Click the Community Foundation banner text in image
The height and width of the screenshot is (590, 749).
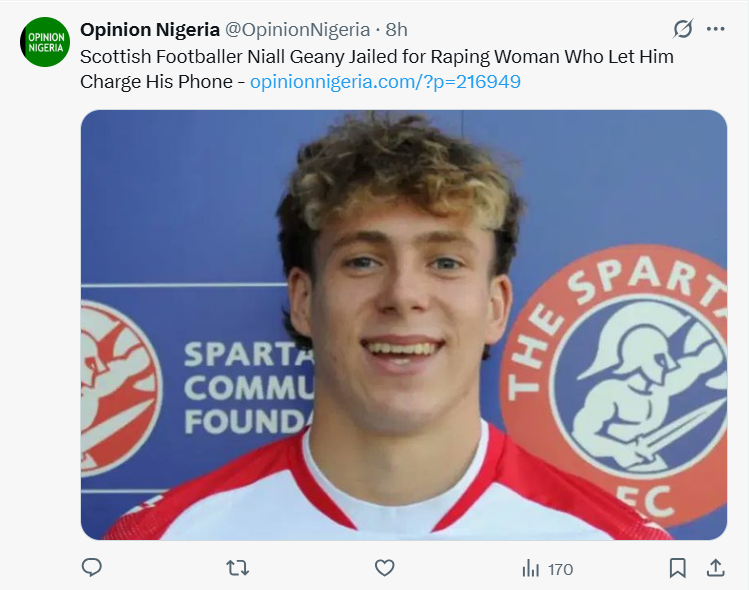pos(245,387)
